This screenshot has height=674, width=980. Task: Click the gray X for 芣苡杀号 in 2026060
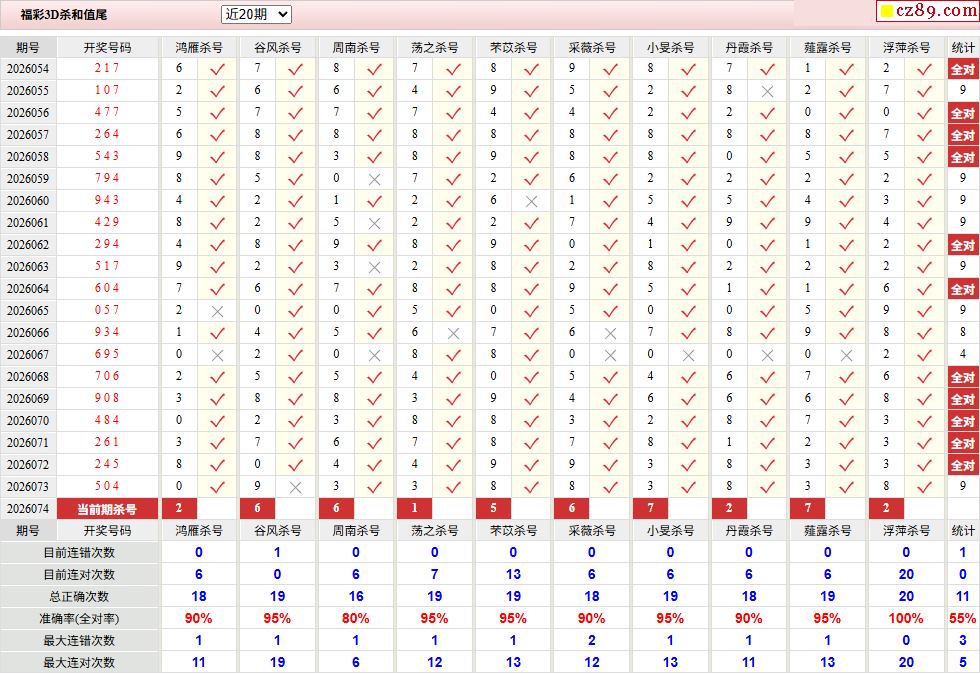pos(531,201)
